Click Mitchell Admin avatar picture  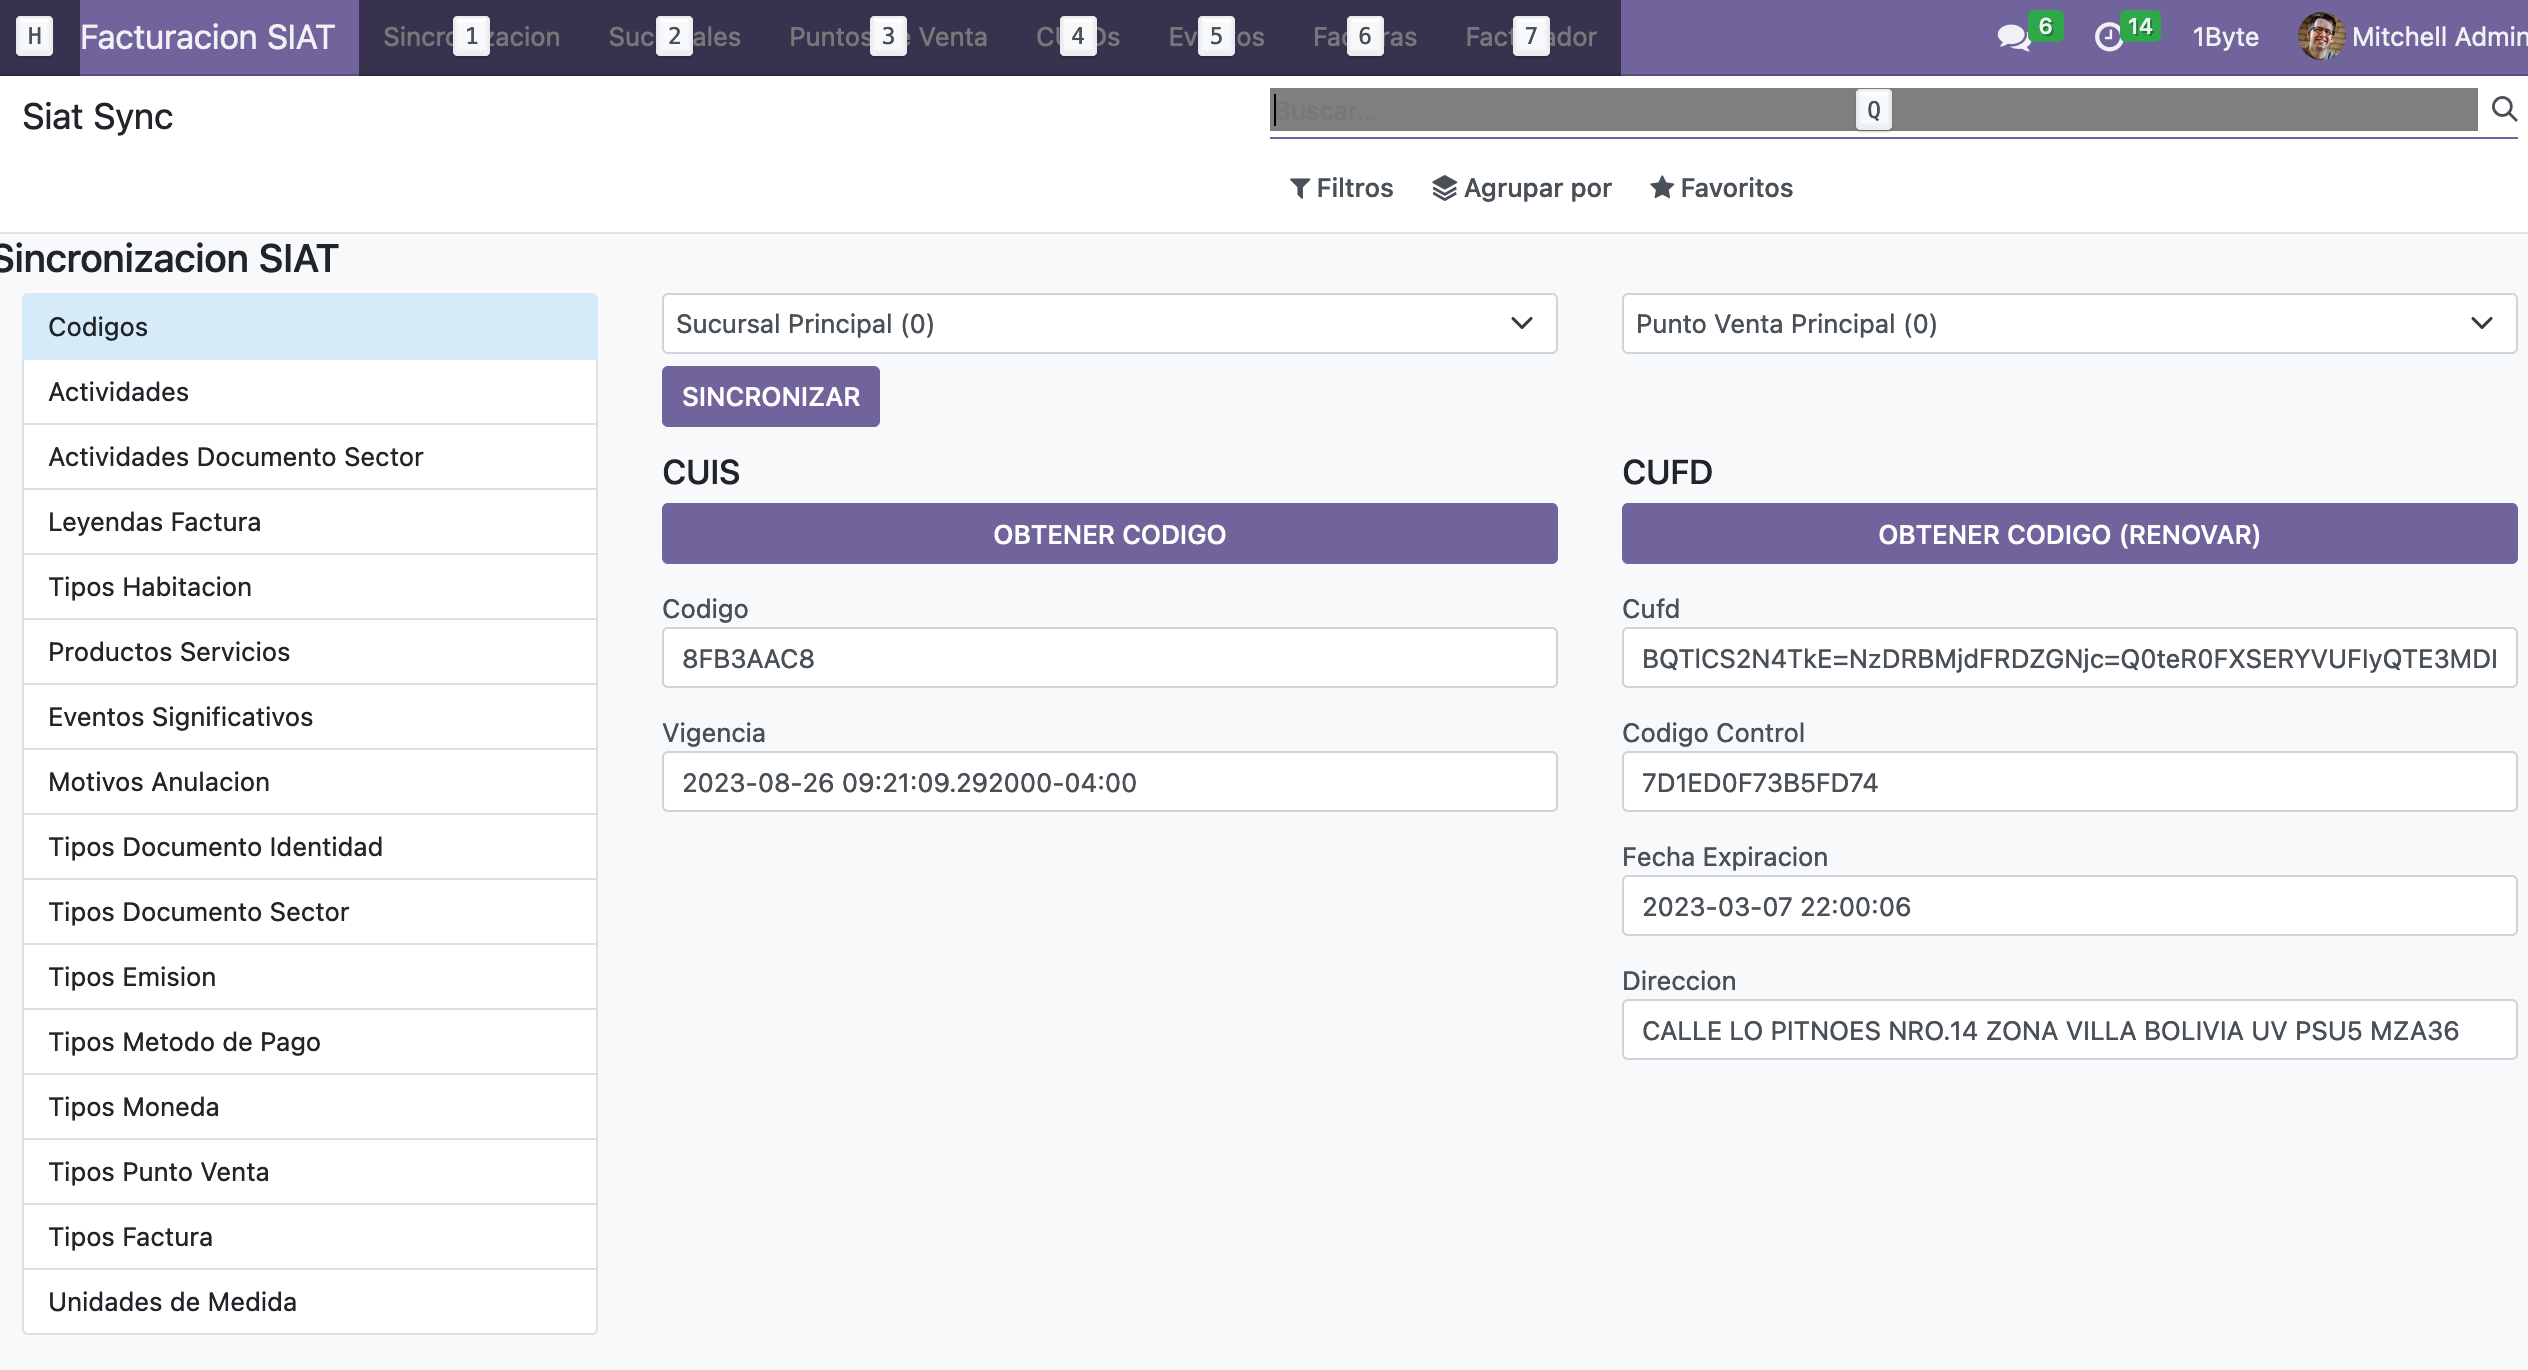2320,37
